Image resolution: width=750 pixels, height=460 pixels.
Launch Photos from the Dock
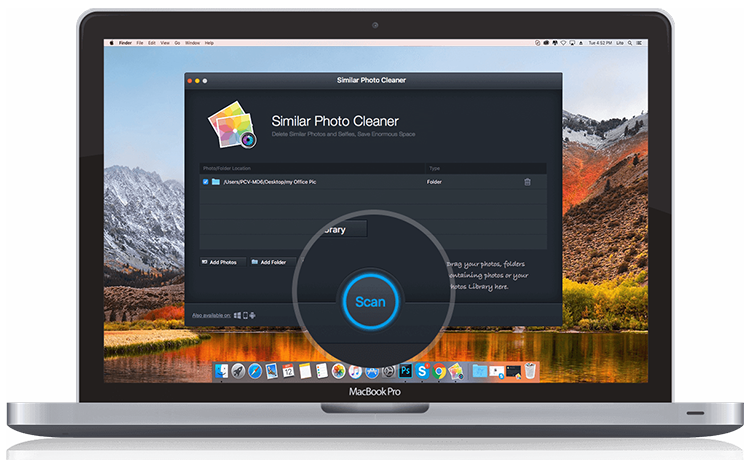coord(339,371)
